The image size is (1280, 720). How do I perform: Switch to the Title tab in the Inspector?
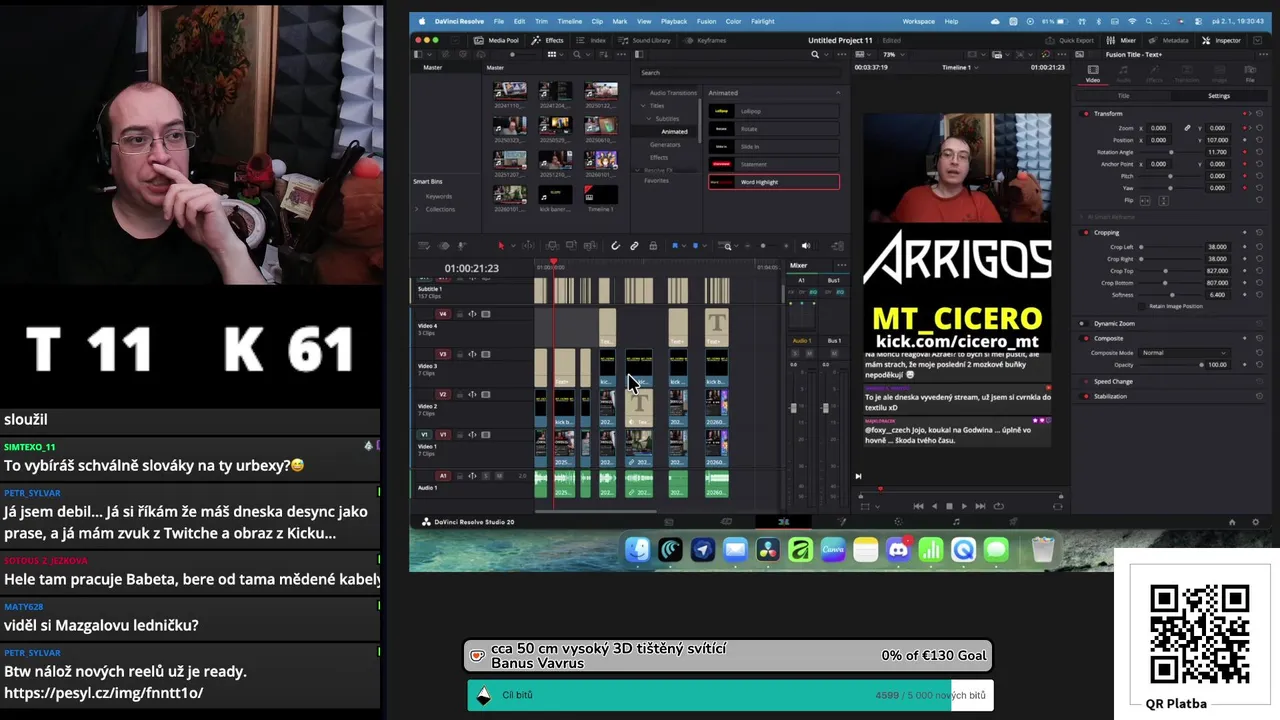[x=1123, y=96]
